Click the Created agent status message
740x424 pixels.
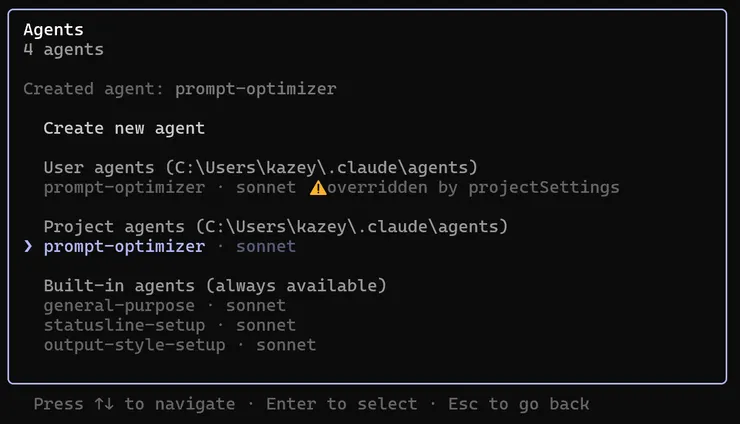pyautogui.click(x=180, y=88)
